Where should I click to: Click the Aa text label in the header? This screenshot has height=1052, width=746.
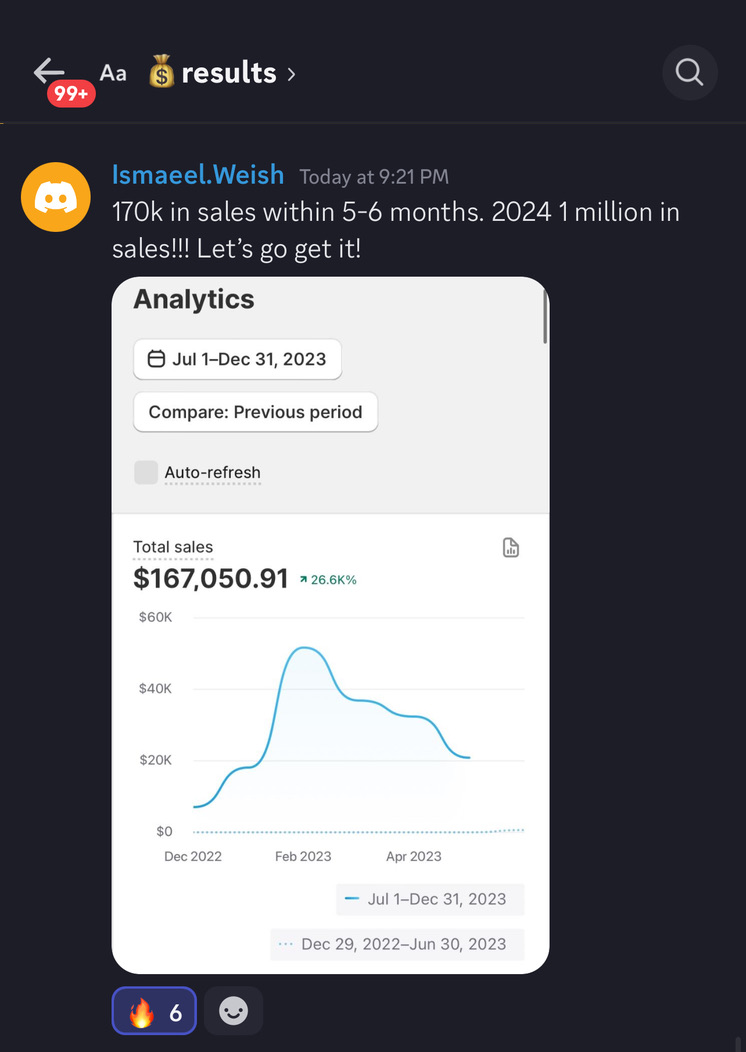coord(113,73)
